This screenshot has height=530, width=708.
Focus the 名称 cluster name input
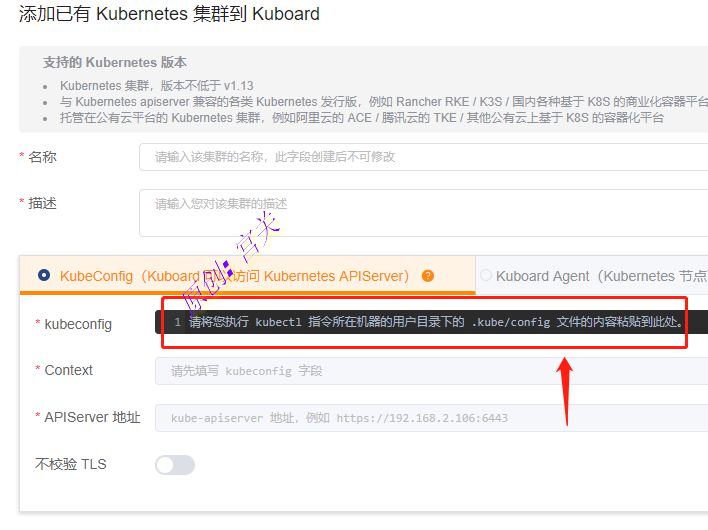click(424, 157)
